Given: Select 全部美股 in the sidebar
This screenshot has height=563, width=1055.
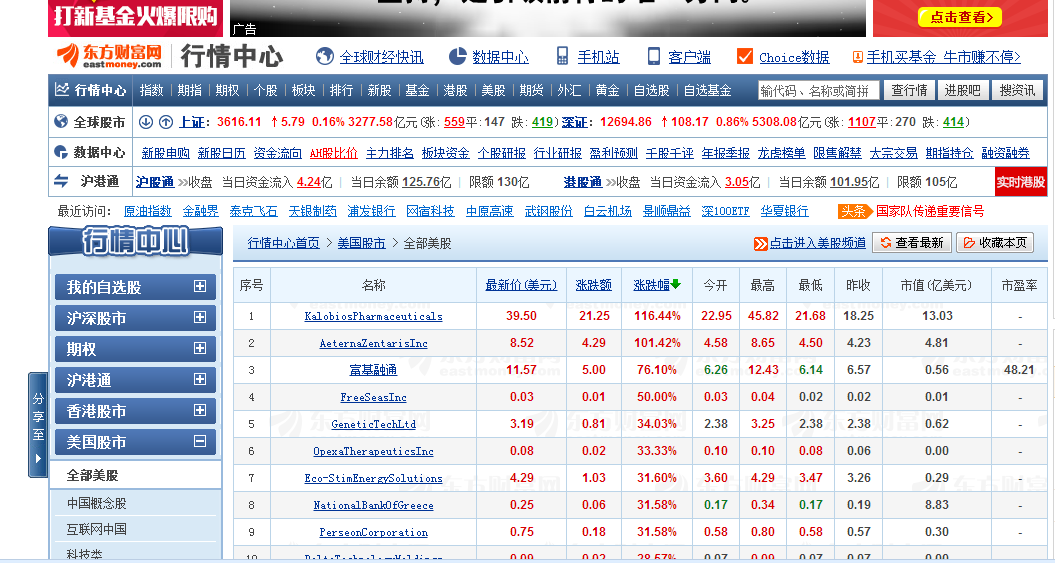Looking at the screenshot, I should tap(92, 475).
